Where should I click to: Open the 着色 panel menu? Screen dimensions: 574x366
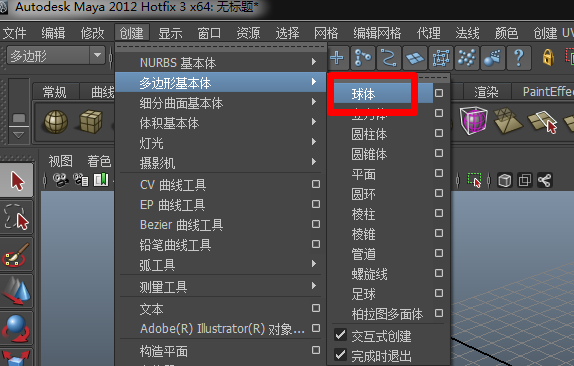tap(99, 161)
